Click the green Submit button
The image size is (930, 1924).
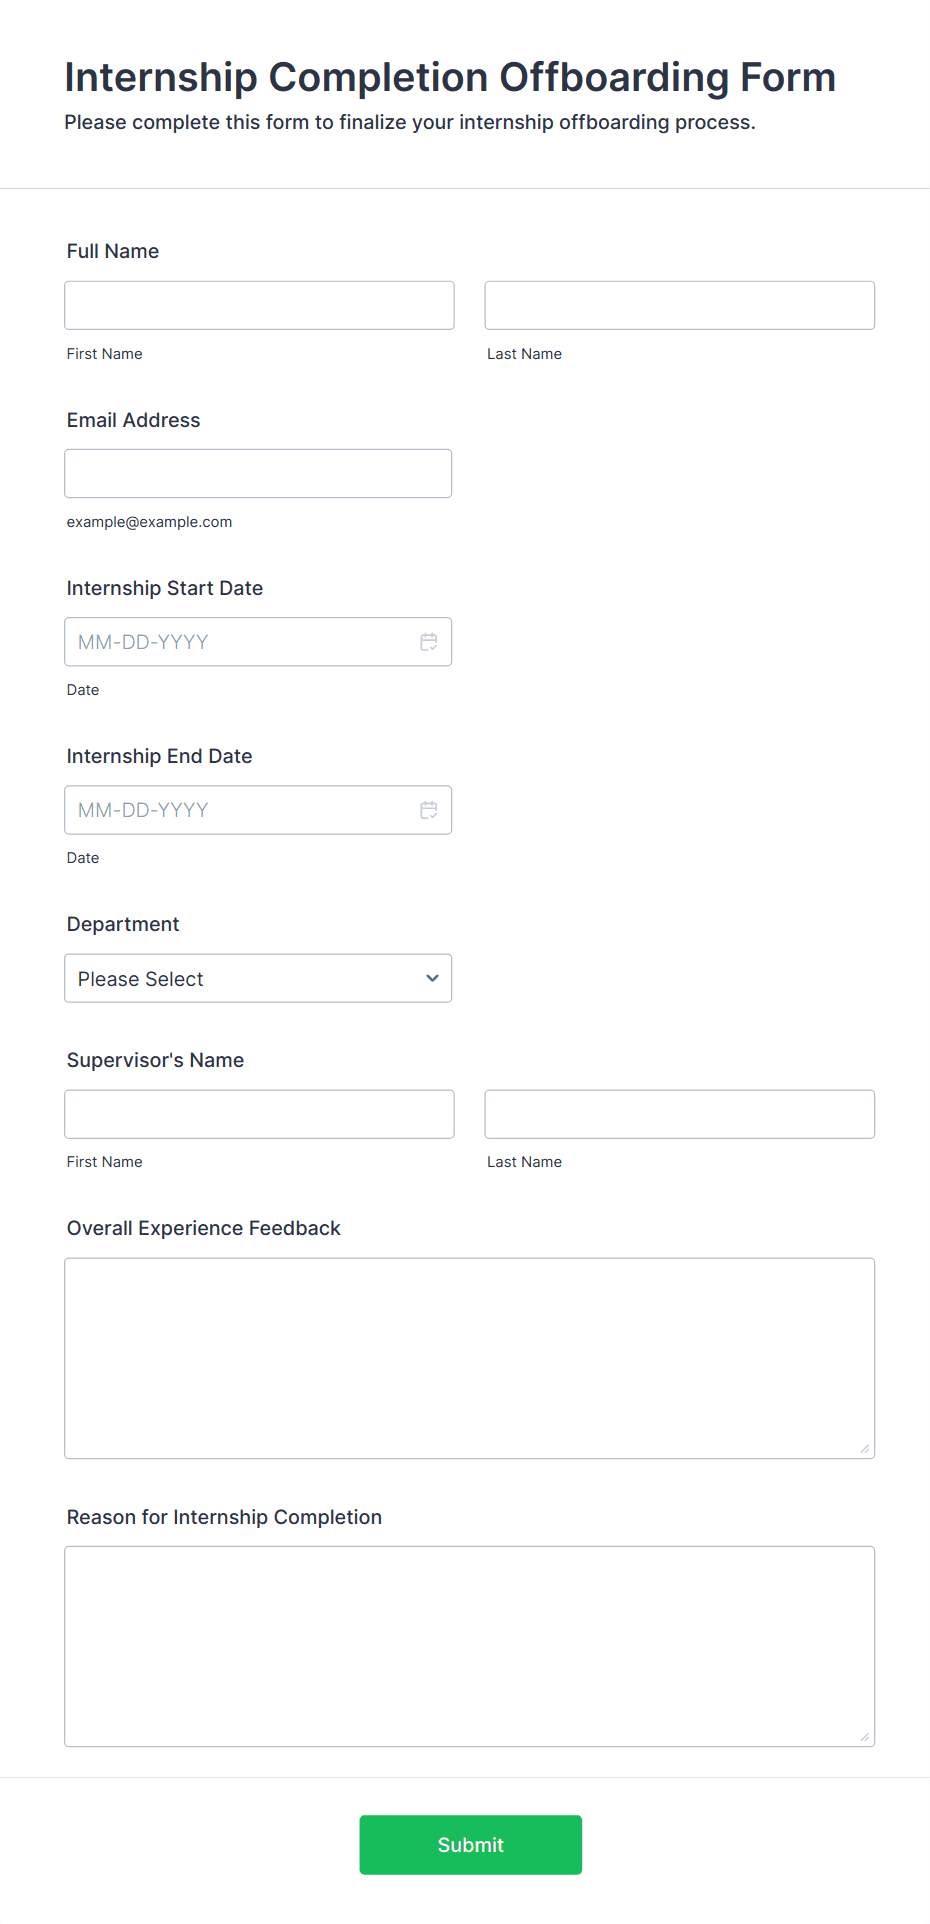(x=471, y=1845)
